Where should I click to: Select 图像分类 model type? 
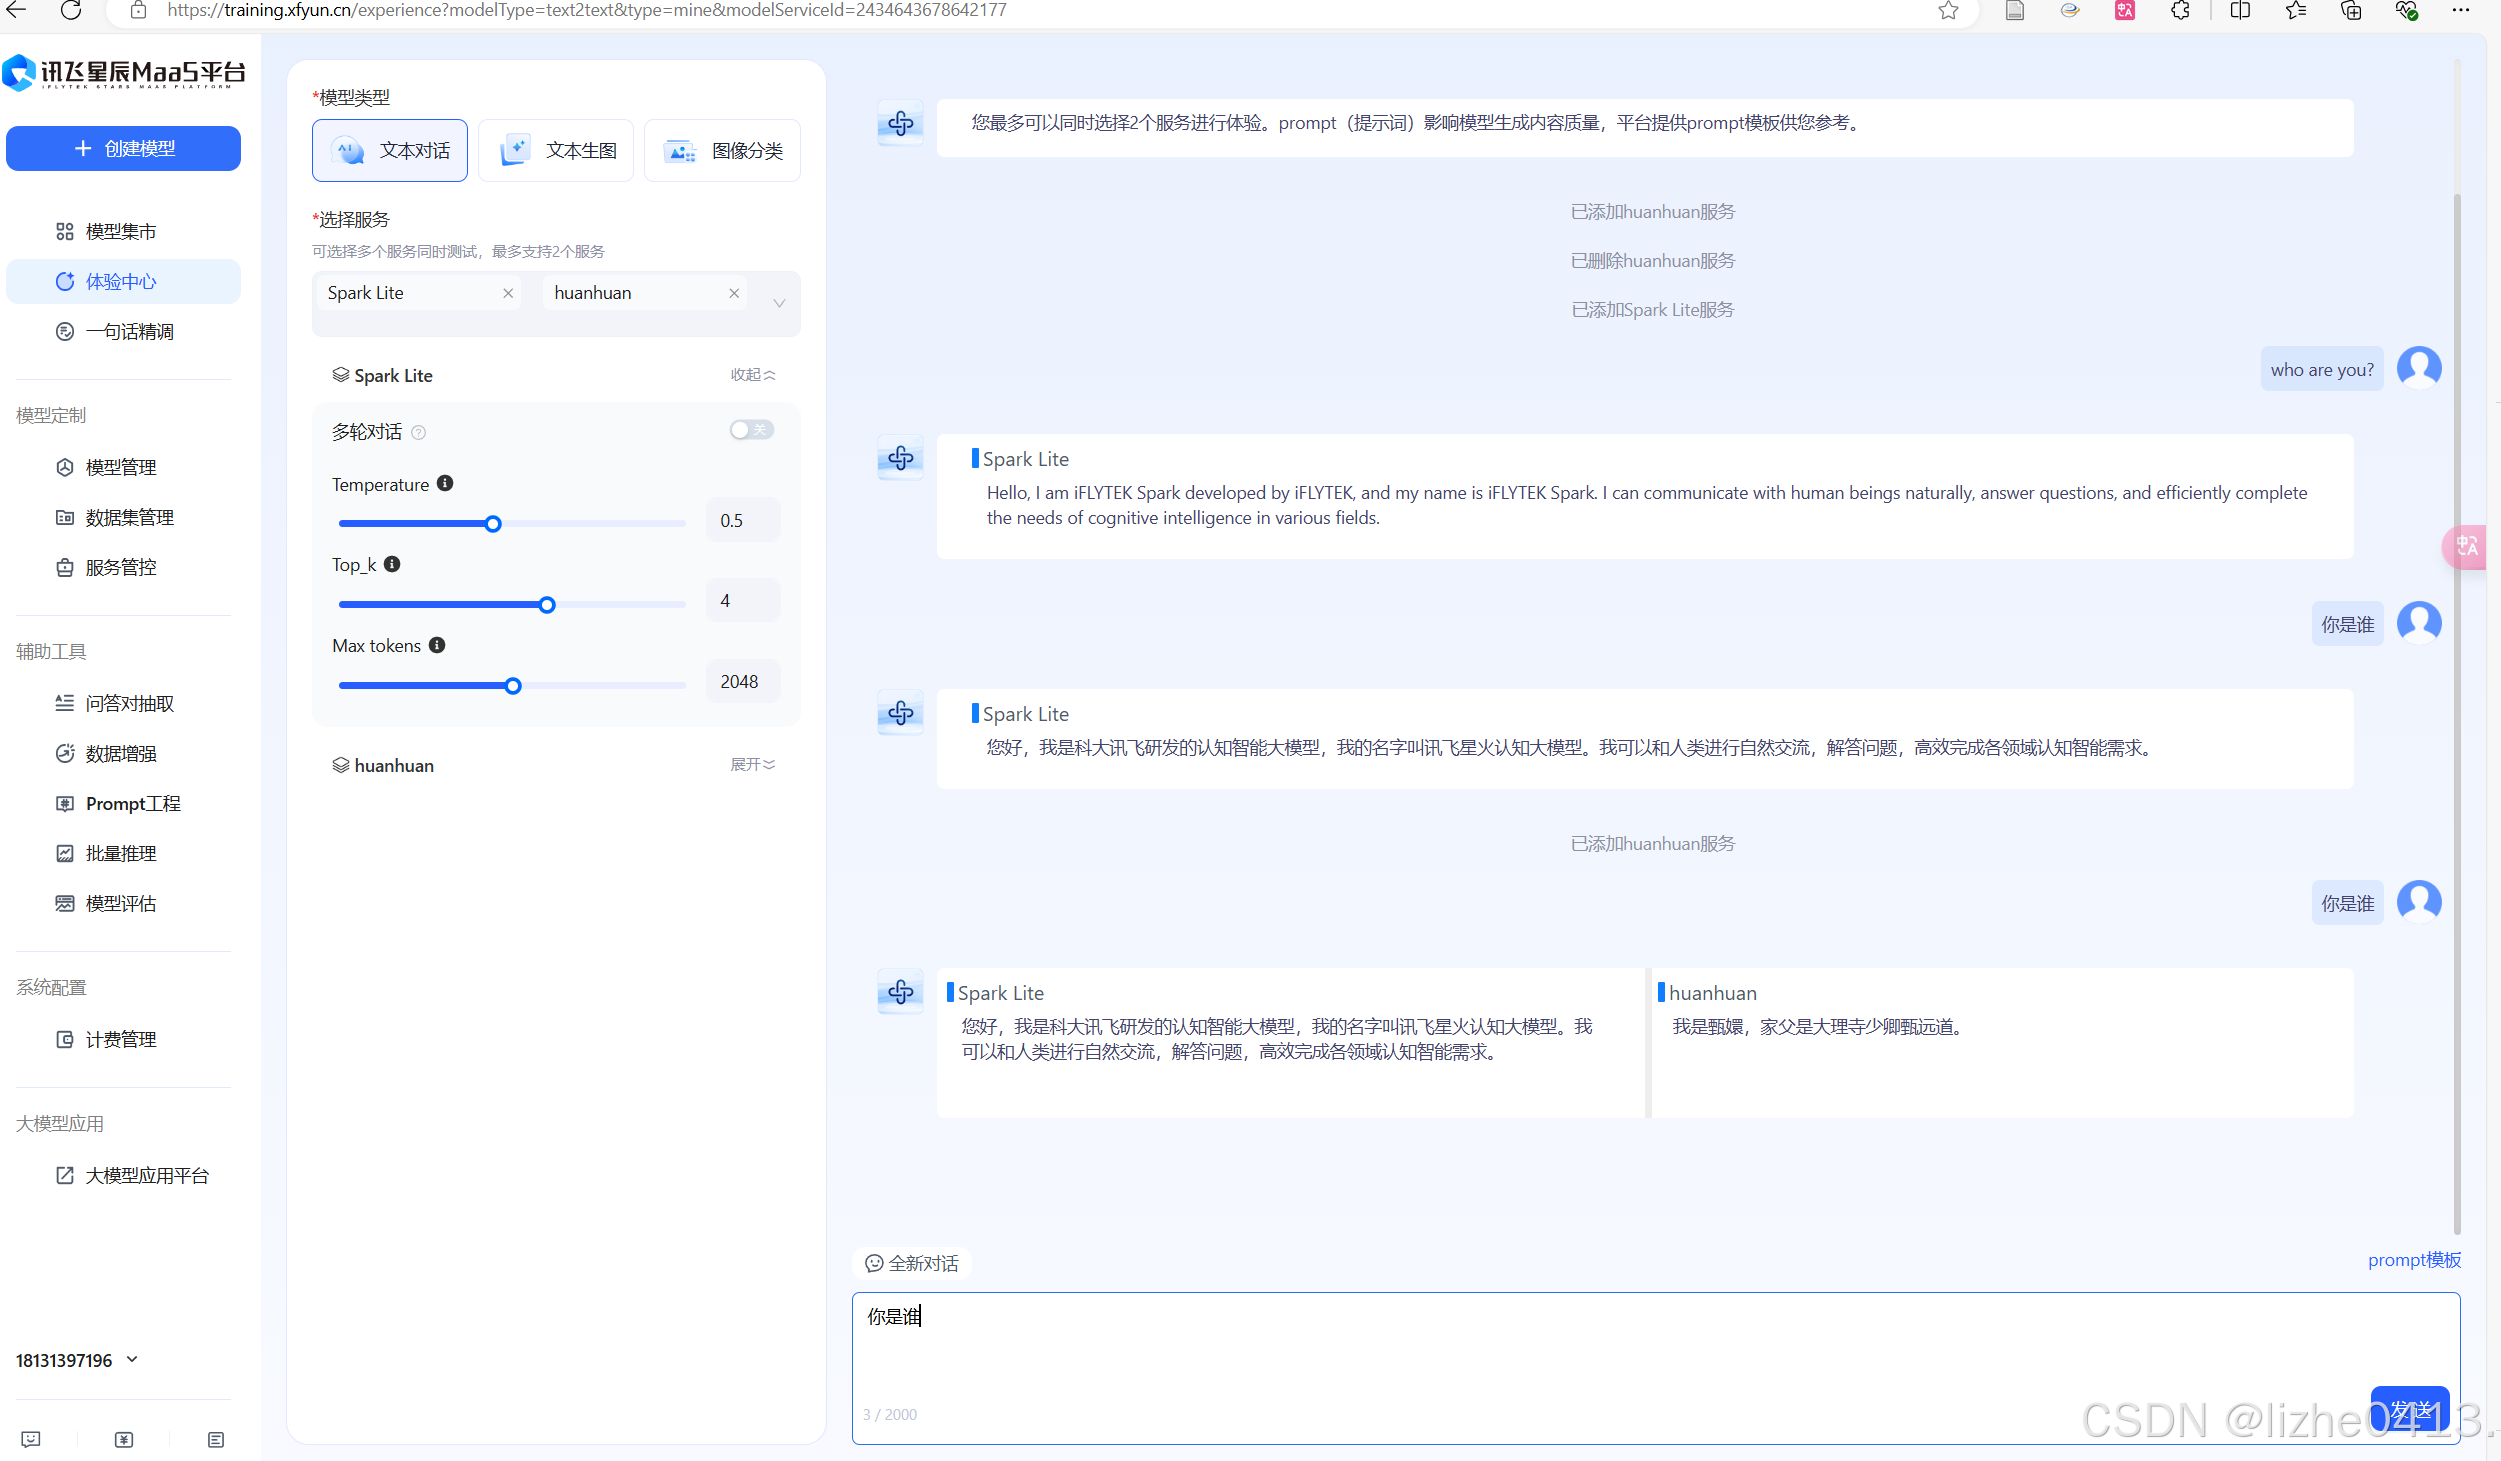(x=722, y=151)
